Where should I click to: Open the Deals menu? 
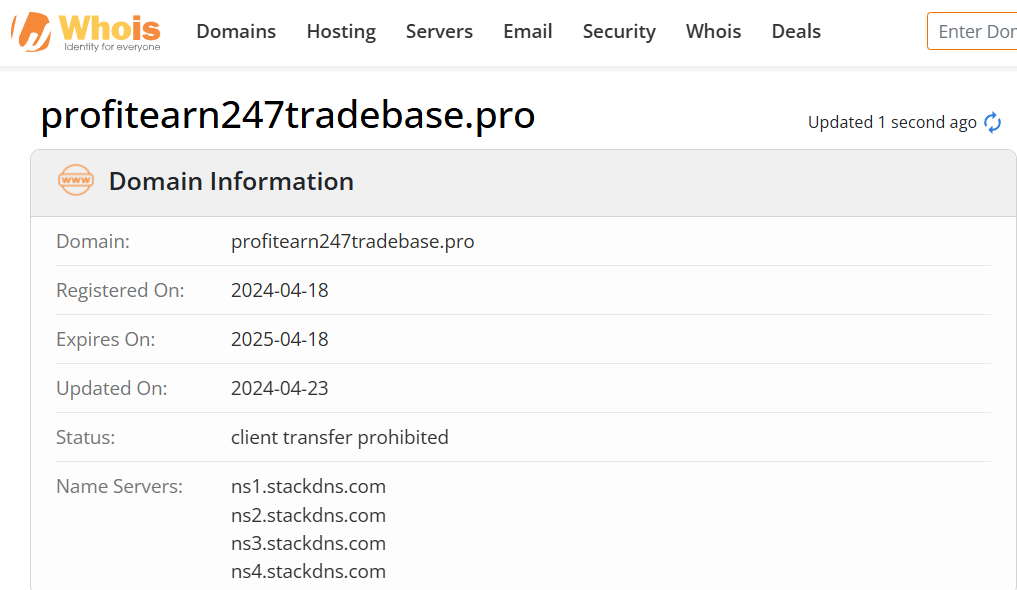796,31
